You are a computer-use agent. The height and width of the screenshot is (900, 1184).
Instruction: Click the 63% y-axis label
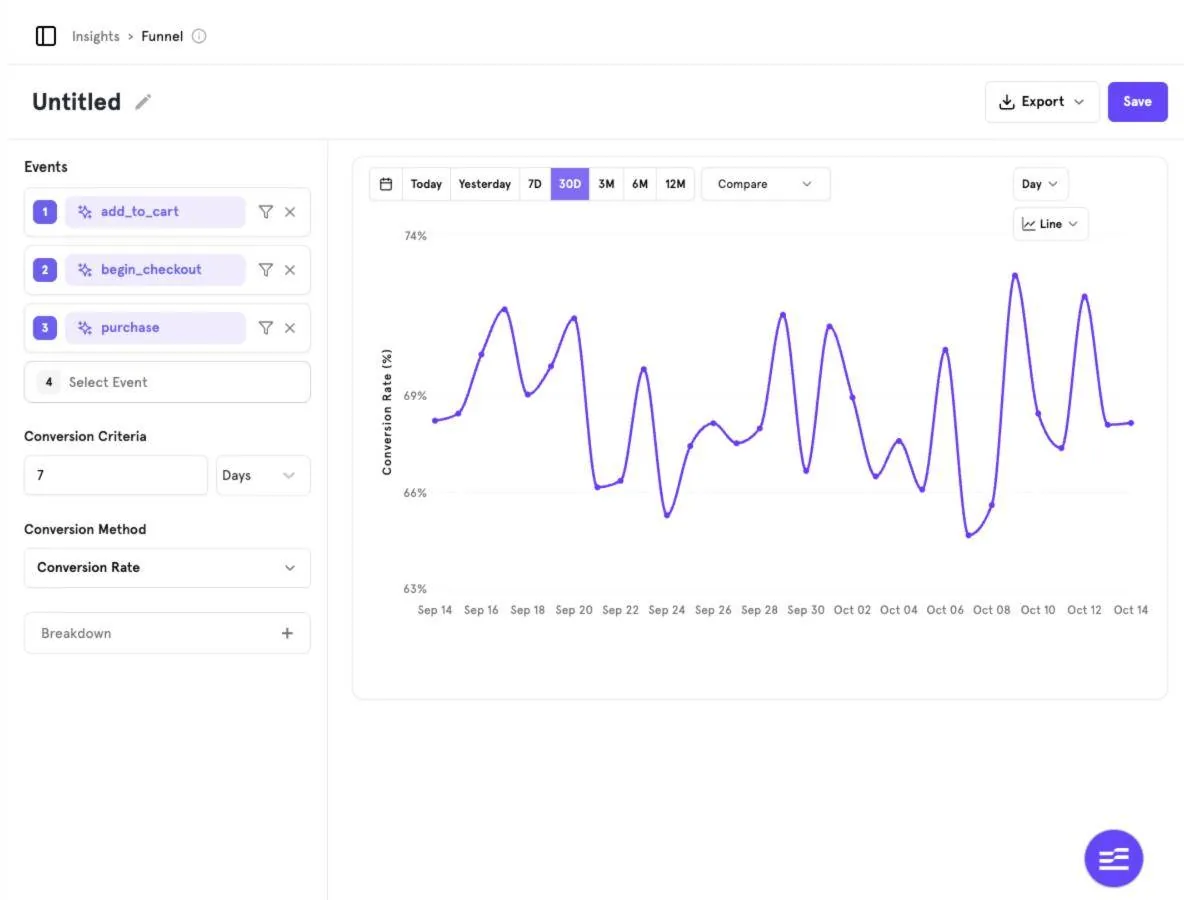coord(415,589)
